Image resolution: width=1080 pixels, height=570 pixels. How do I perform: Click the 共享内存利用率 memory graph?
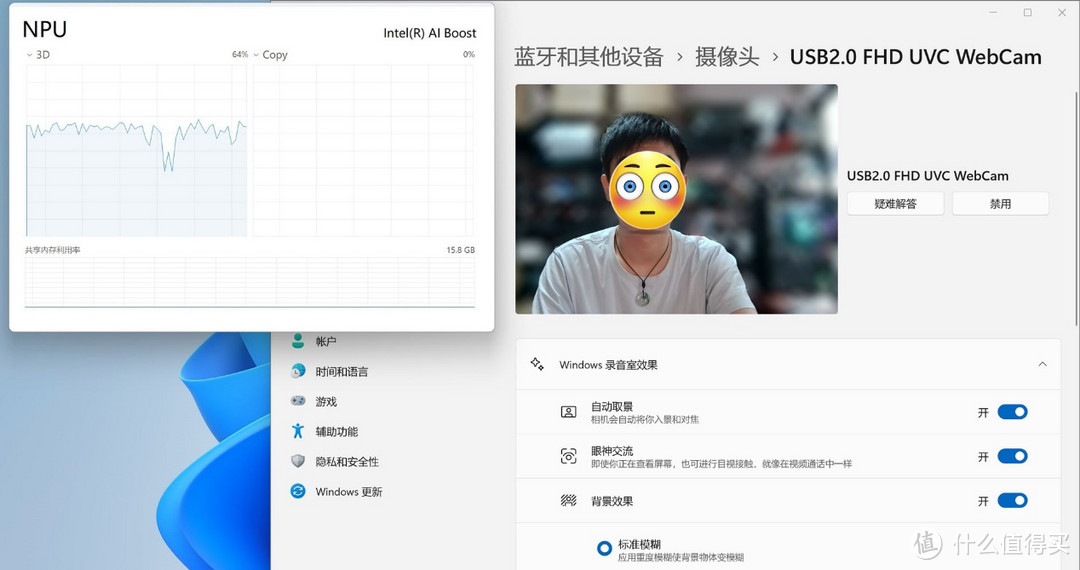coord(250,282)
